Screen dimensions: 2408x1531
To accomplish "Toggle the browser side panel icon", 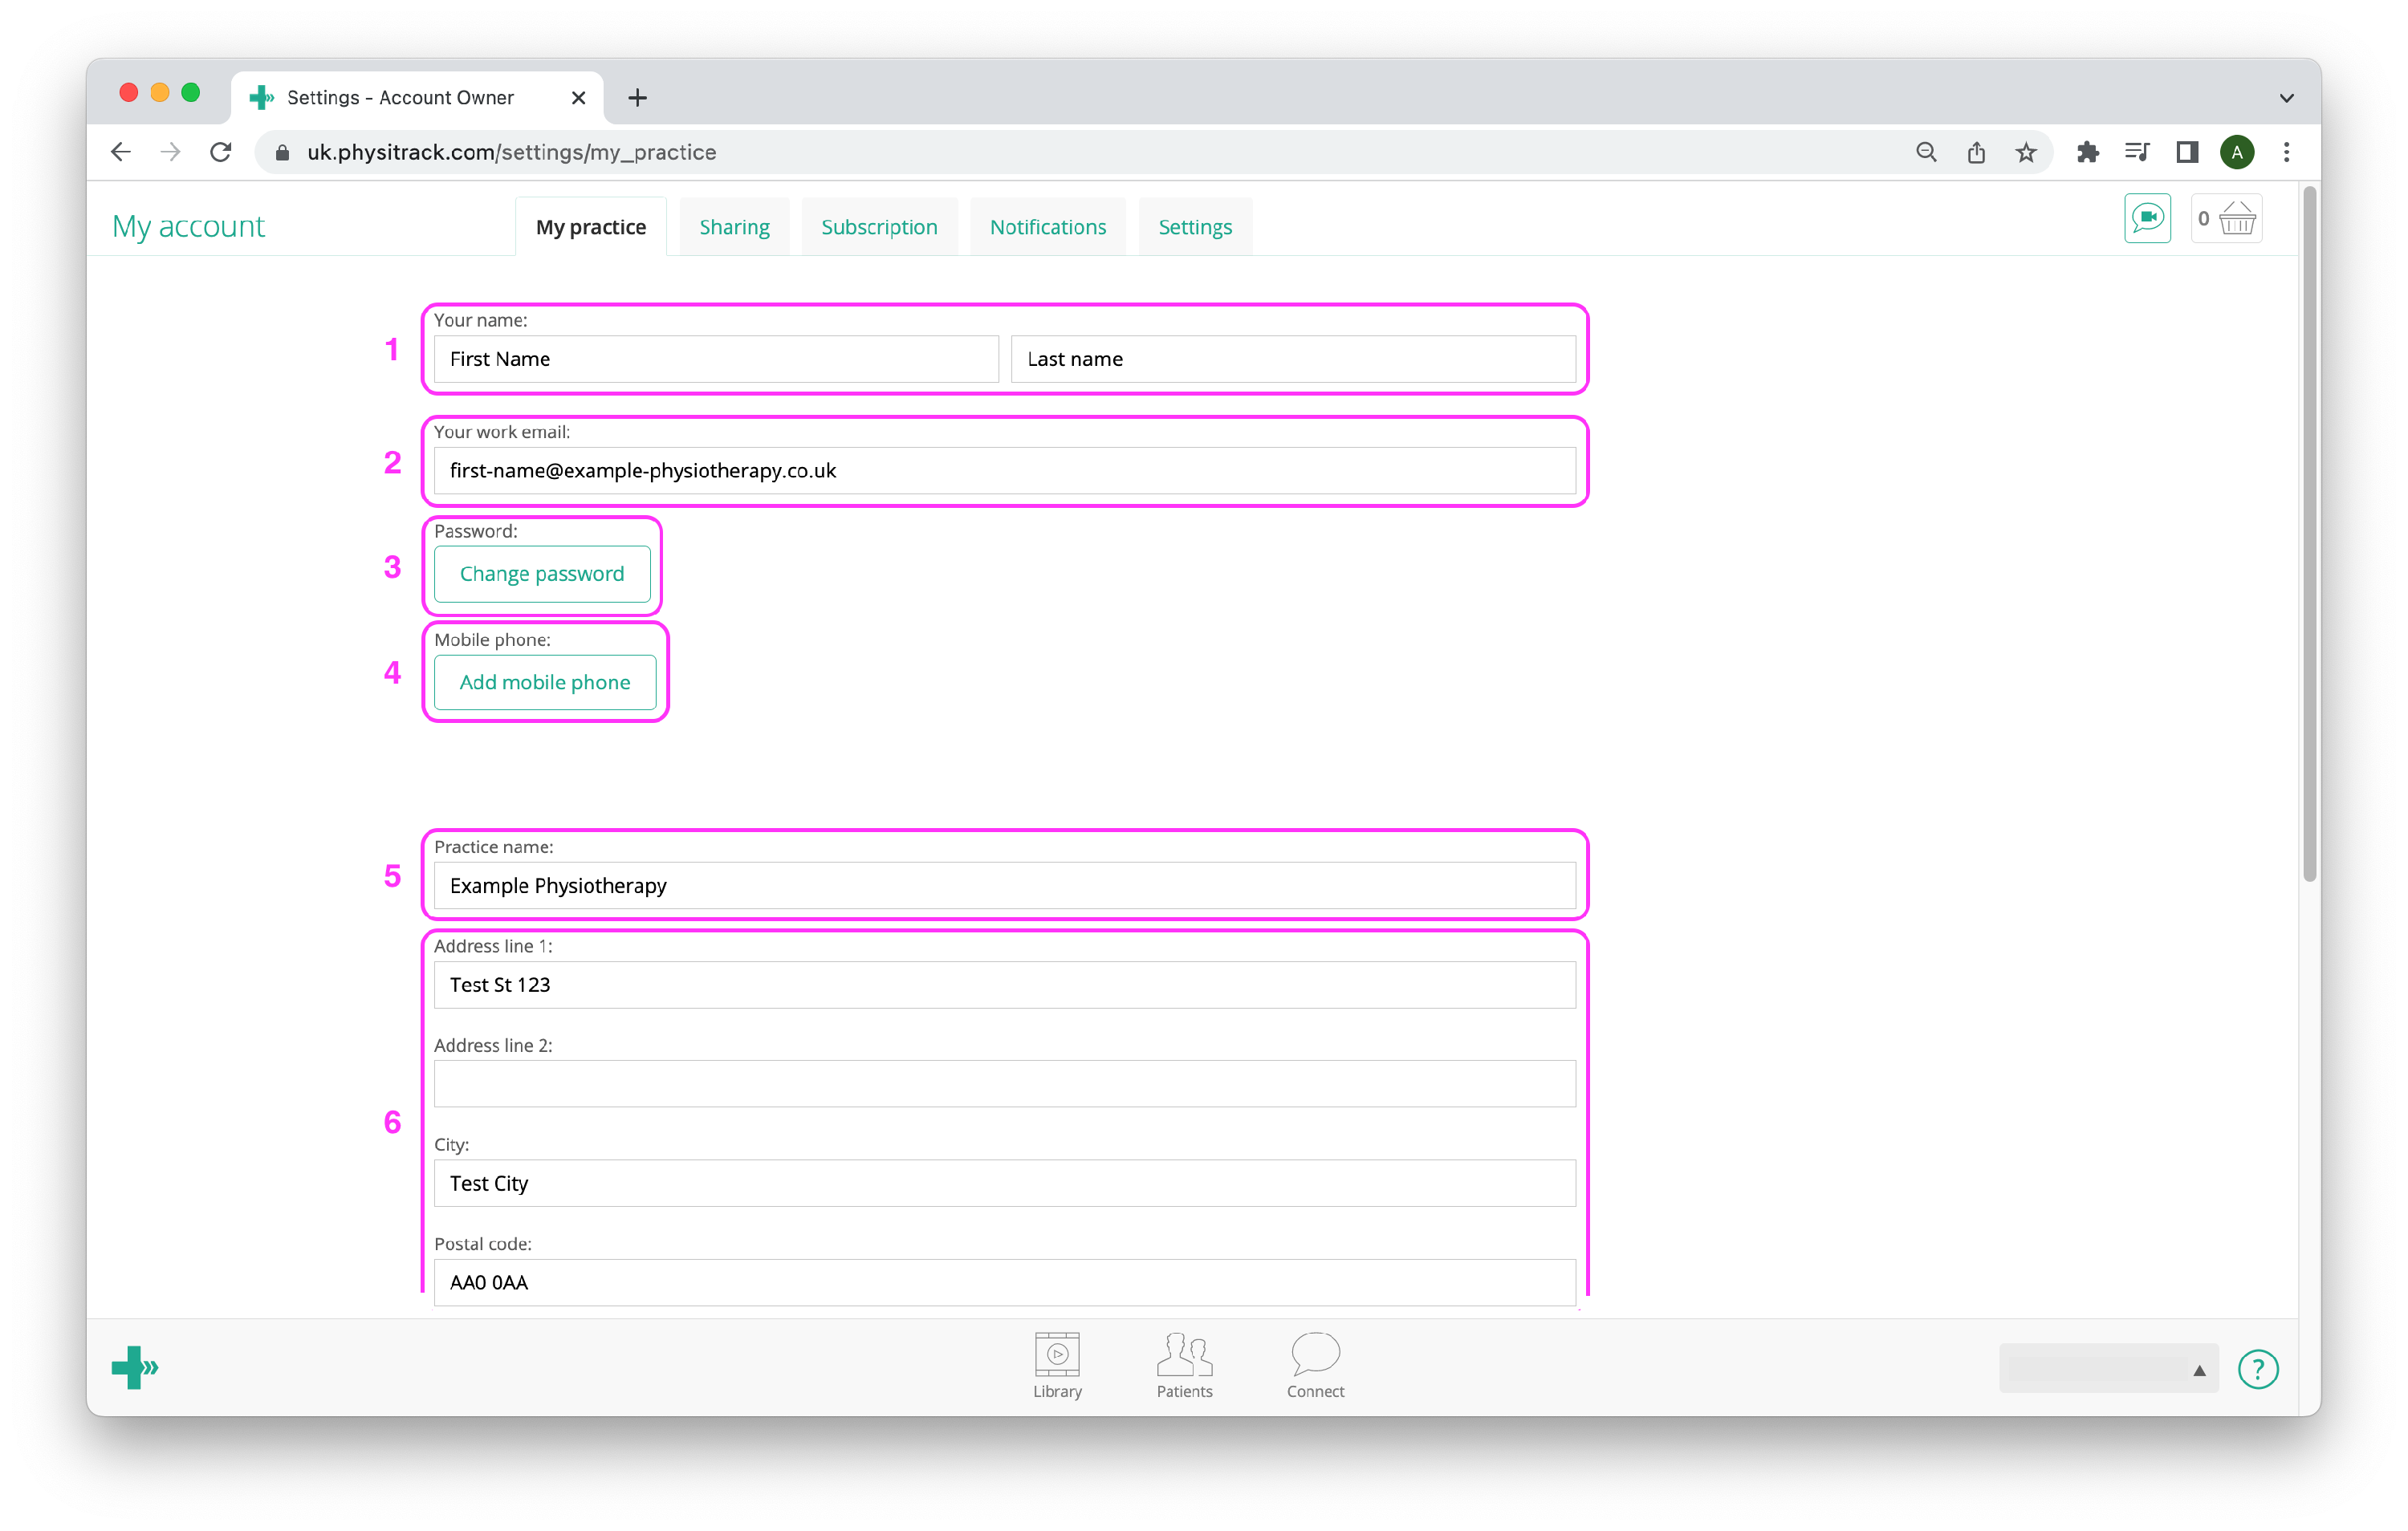I will coord(2187,152).
